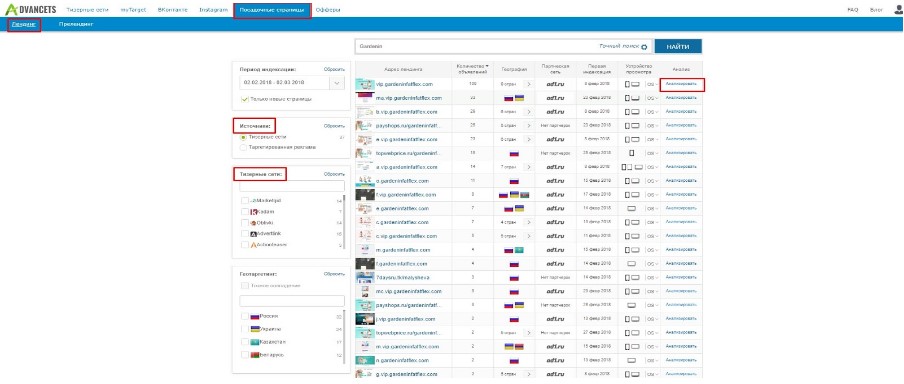Expand countries for c.gardeninfatflex.com row
Image resolution: width=904 pixels, height=384 pixels.
tap(528, 222)
